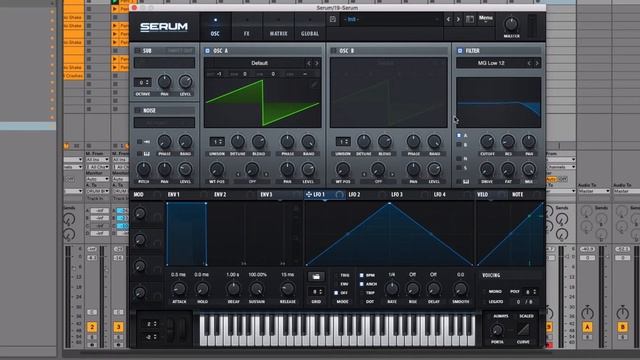Toggle filter routing for oscillator A
640x360 pixels.
pos(459,135)
